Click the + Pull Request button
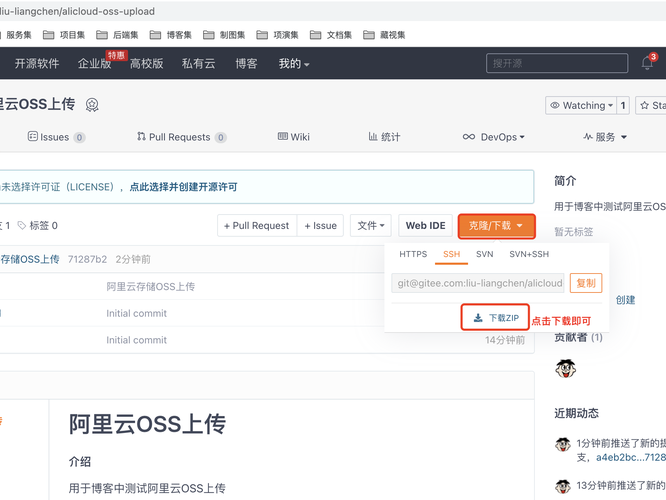Image resolution: width=666 pixels, height=500 pixels. pos(257,226)
